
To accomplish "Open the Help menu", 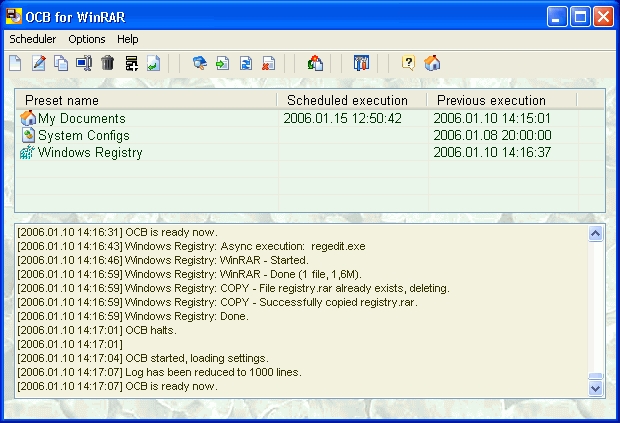I will [128, 39].
